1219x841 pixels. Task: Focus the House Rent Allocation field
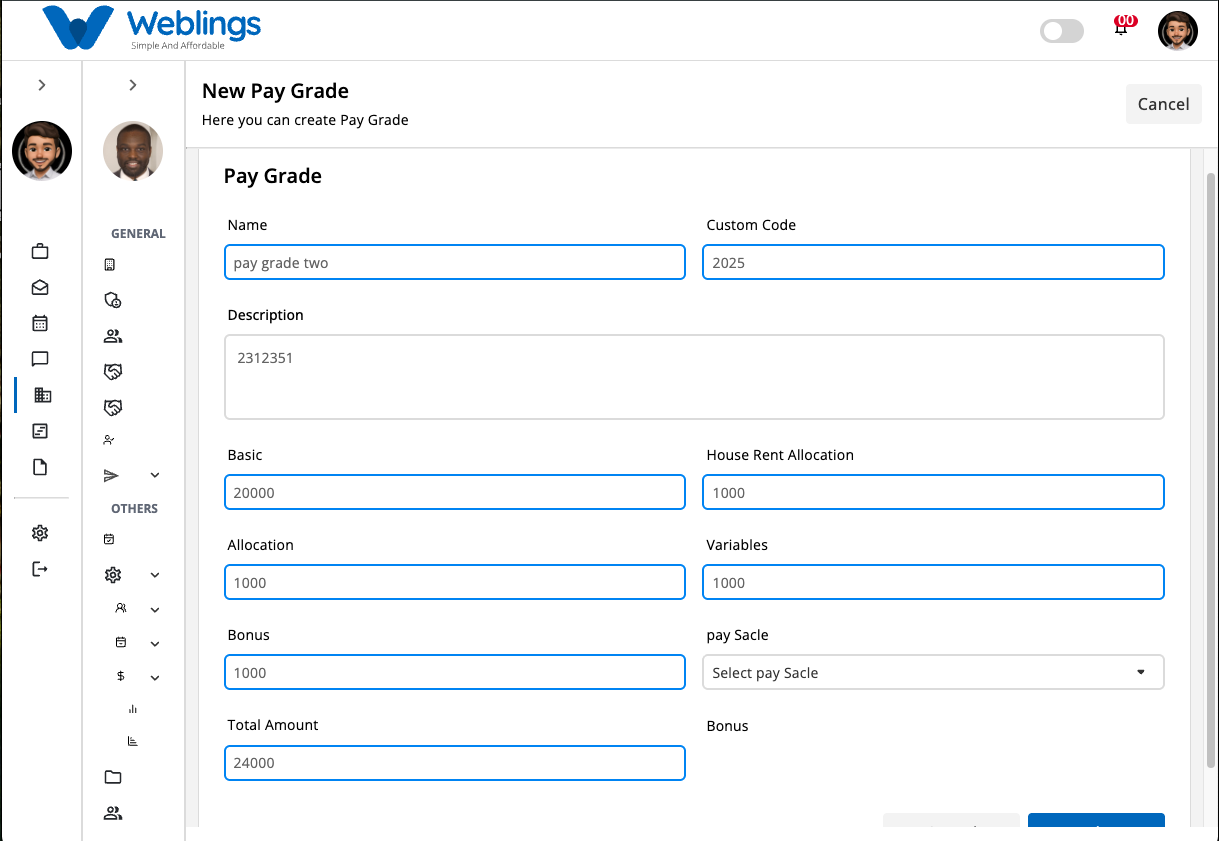pyautogui.click(x=933, y=492)
